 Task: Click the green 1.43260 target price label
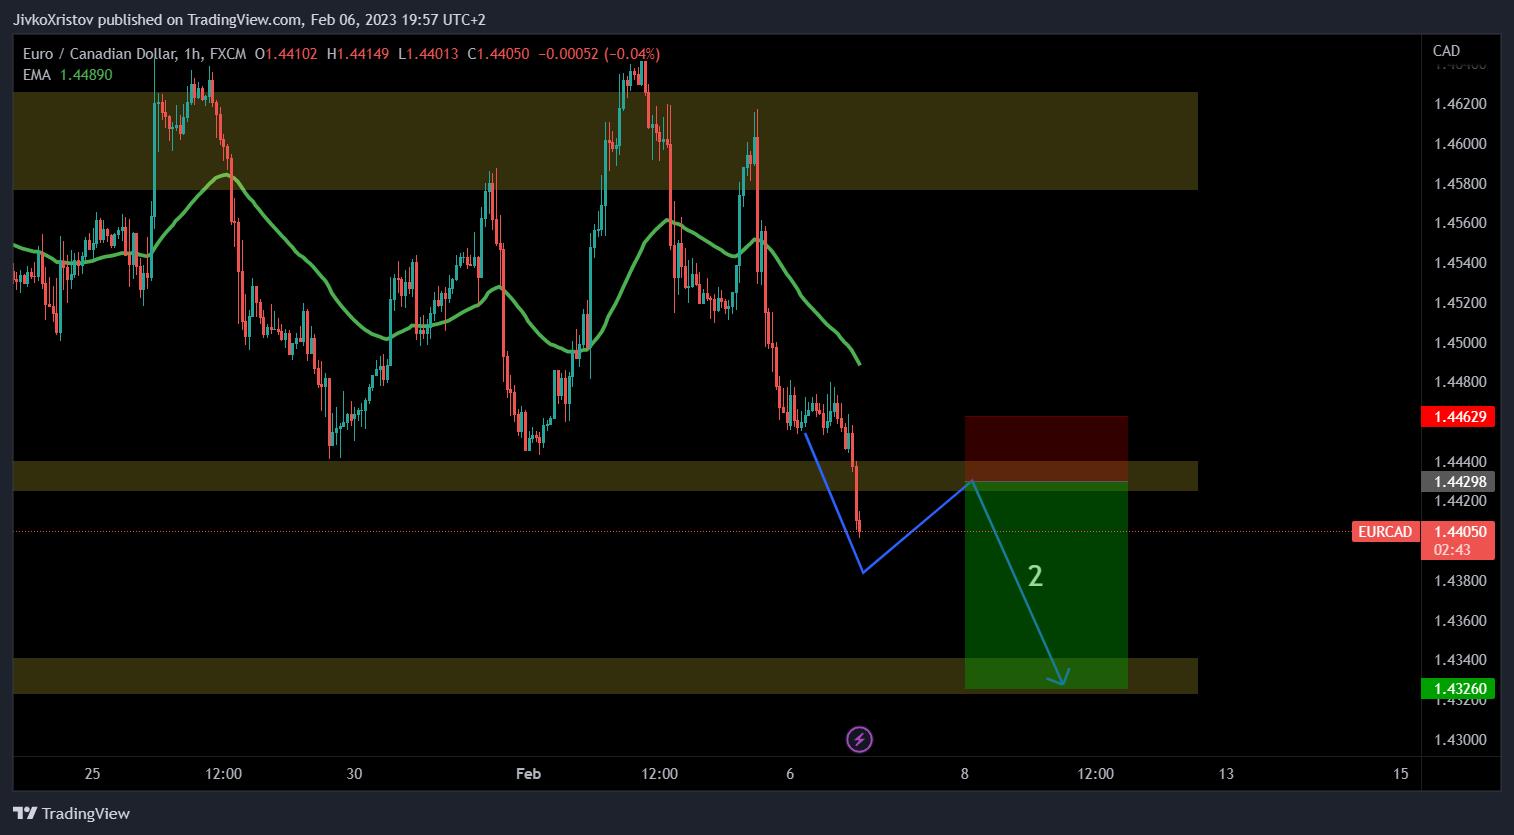1458,688
